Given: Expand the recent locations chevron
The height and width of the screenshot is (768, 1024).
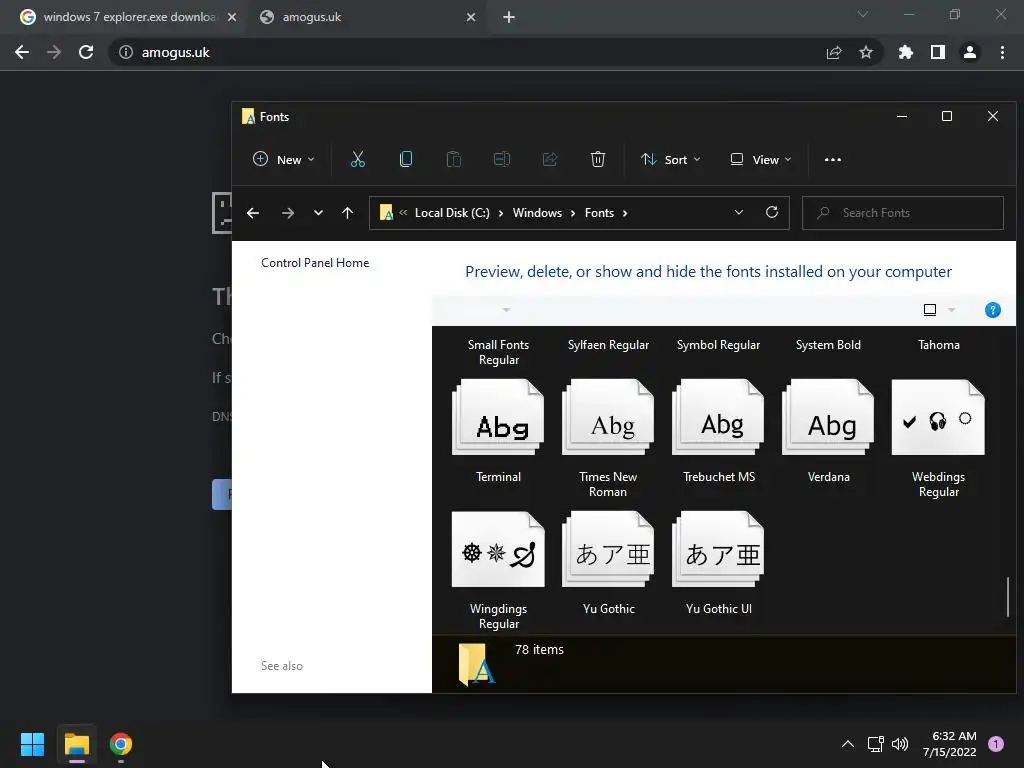Looking at the screenshot, I should [318, 213].
